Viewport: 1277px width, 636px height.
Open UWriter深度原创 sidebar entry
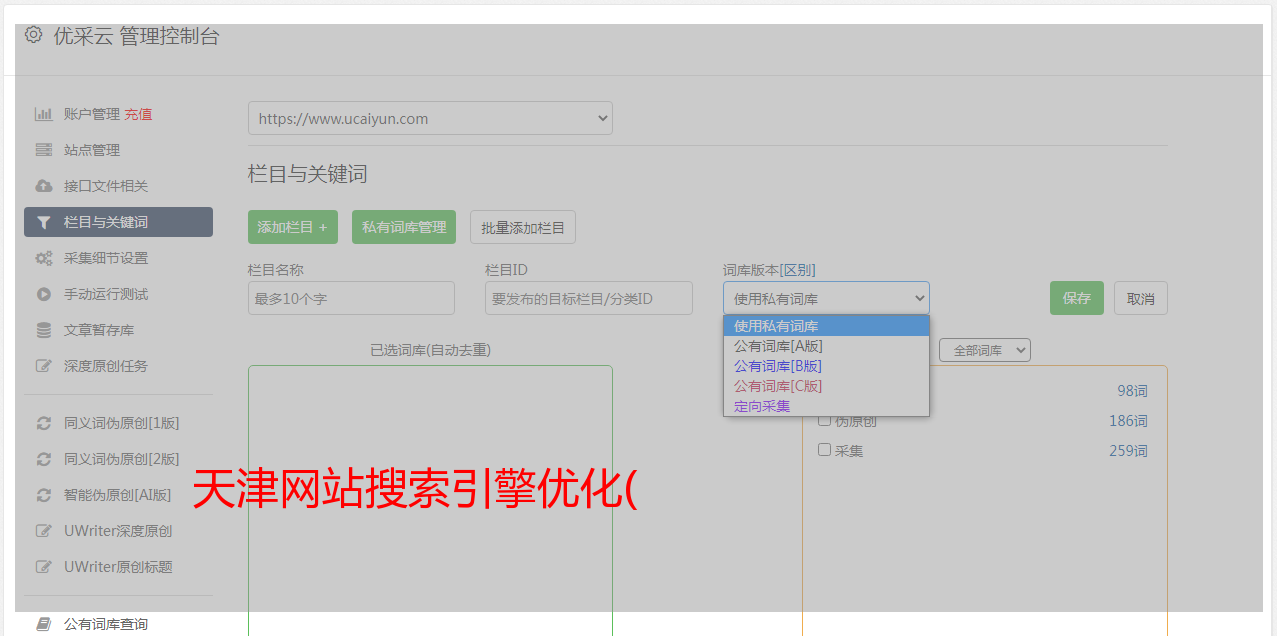pos(118,531)
